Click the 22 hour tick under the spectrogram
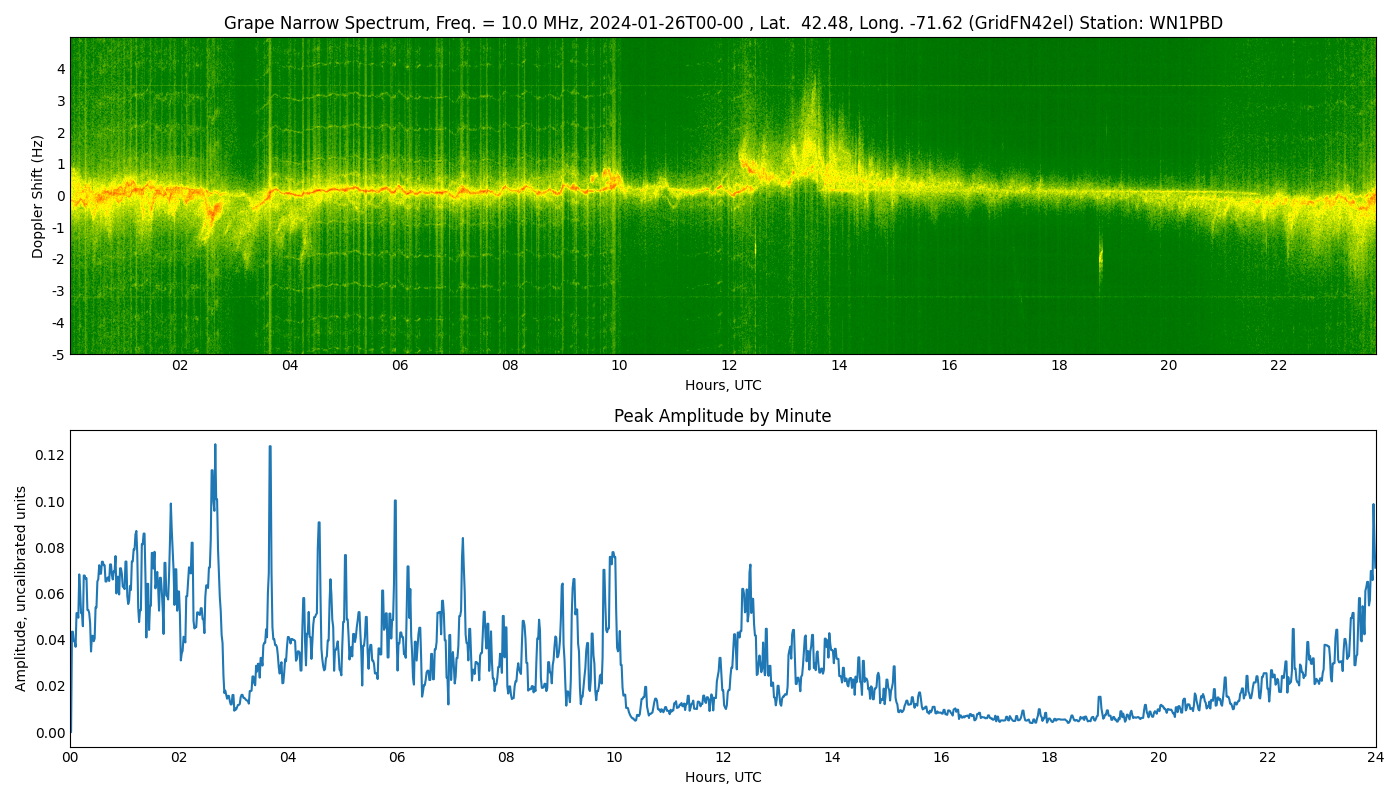Image resolution: width=1400 pixels, height=800 pixels. click(1278, 366)
